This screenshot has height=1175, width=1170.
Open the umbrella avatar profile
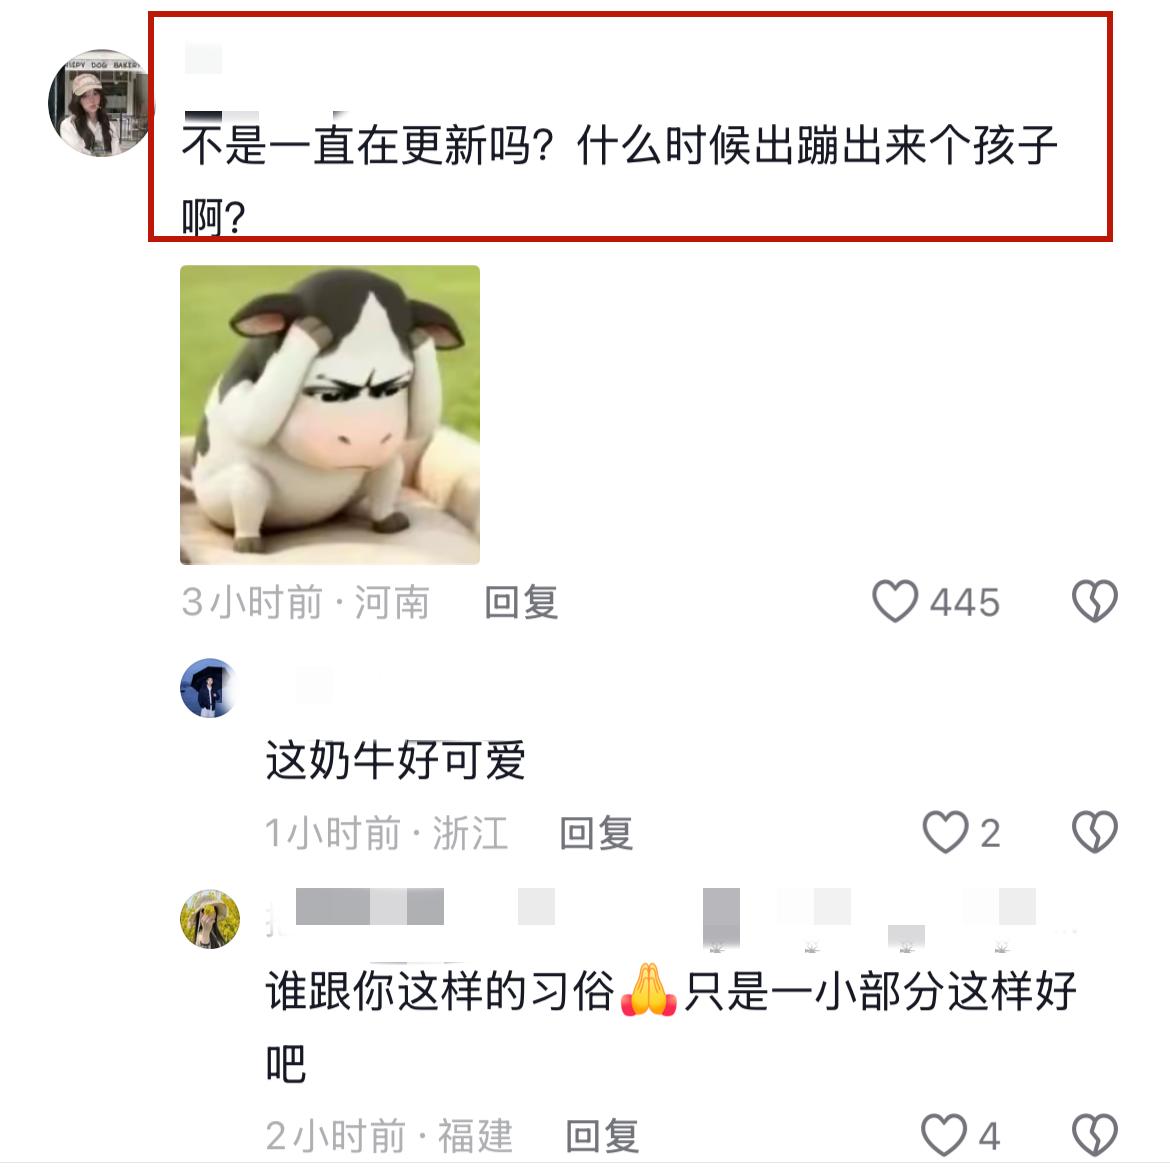[x=209, y=688]
